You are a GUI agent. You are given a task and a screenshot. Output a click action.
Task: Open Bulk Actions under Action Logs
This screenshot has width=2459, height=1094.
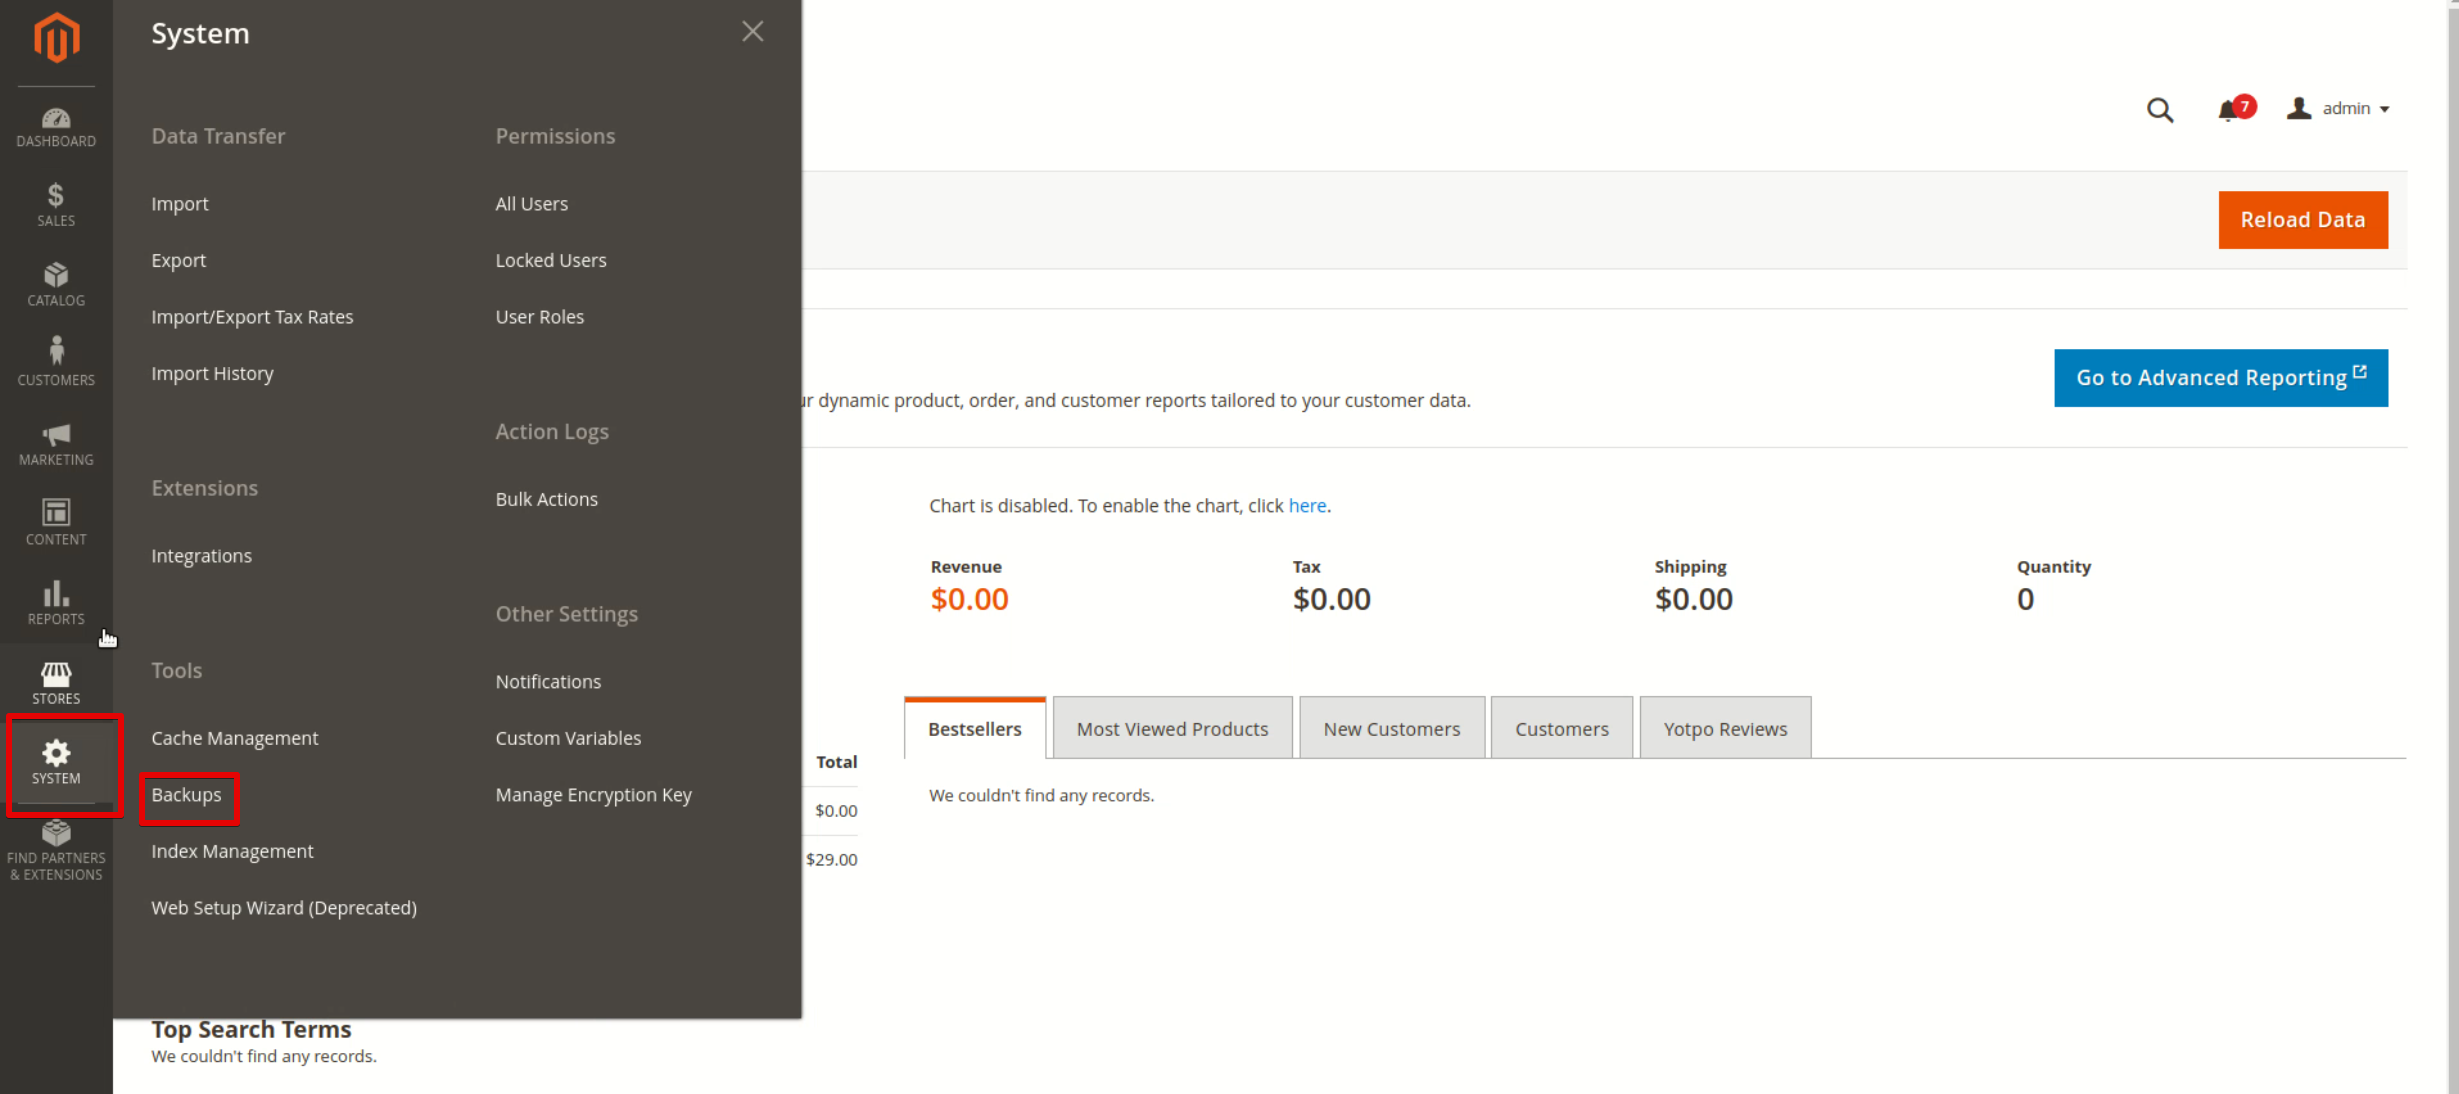click(x=546, y=499)
